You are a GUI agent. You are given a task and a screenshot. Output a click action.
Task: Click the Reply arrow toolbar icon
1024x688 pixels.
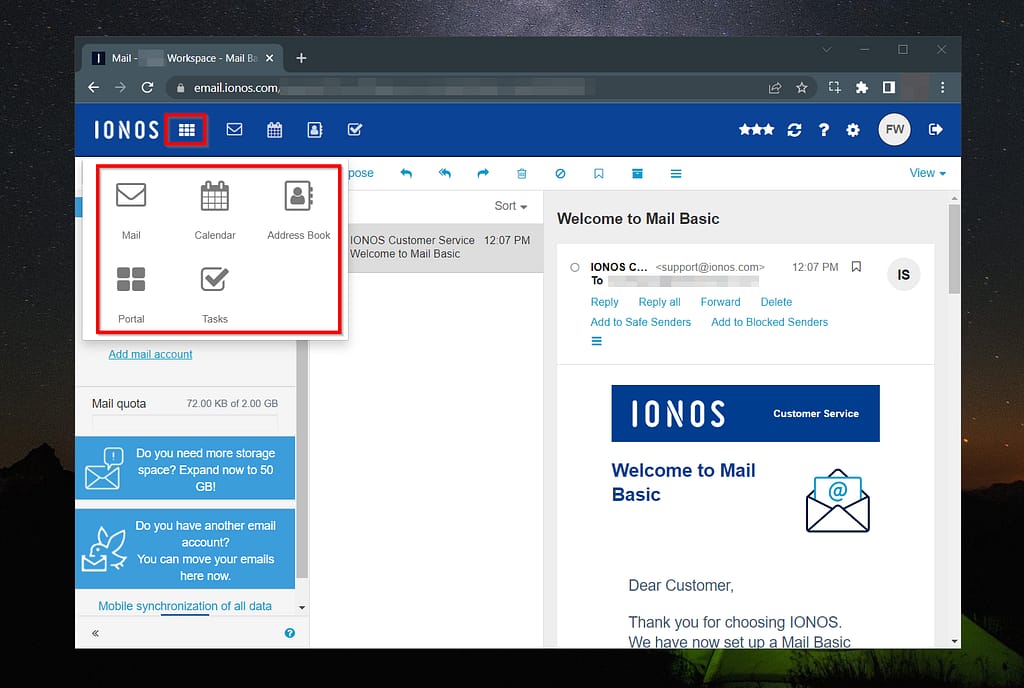[406, 174]
